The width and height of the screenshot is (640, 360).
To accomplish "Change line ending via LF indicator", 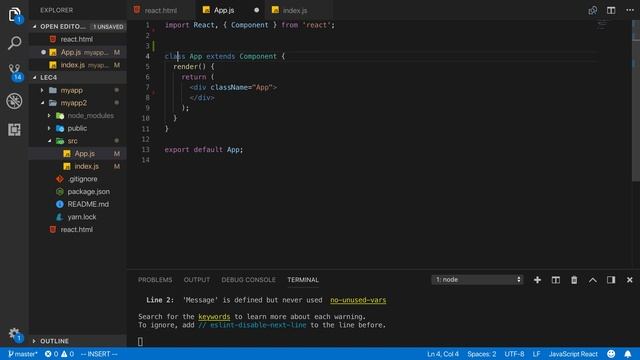I will pyautogui.click(x=536, y=354).
